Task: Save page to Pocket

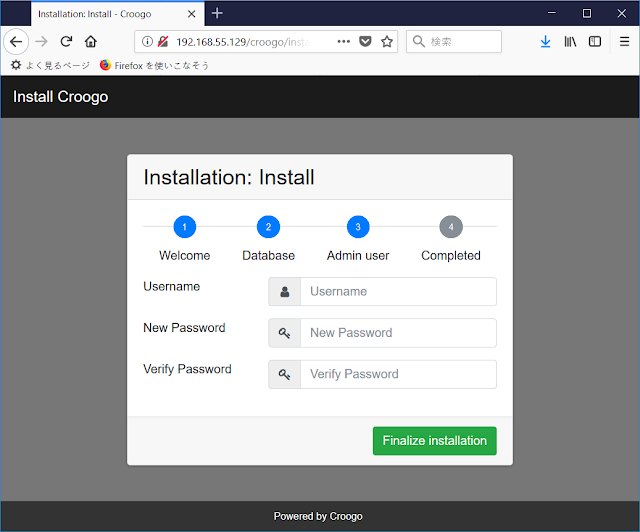Action: coord(365,41)
